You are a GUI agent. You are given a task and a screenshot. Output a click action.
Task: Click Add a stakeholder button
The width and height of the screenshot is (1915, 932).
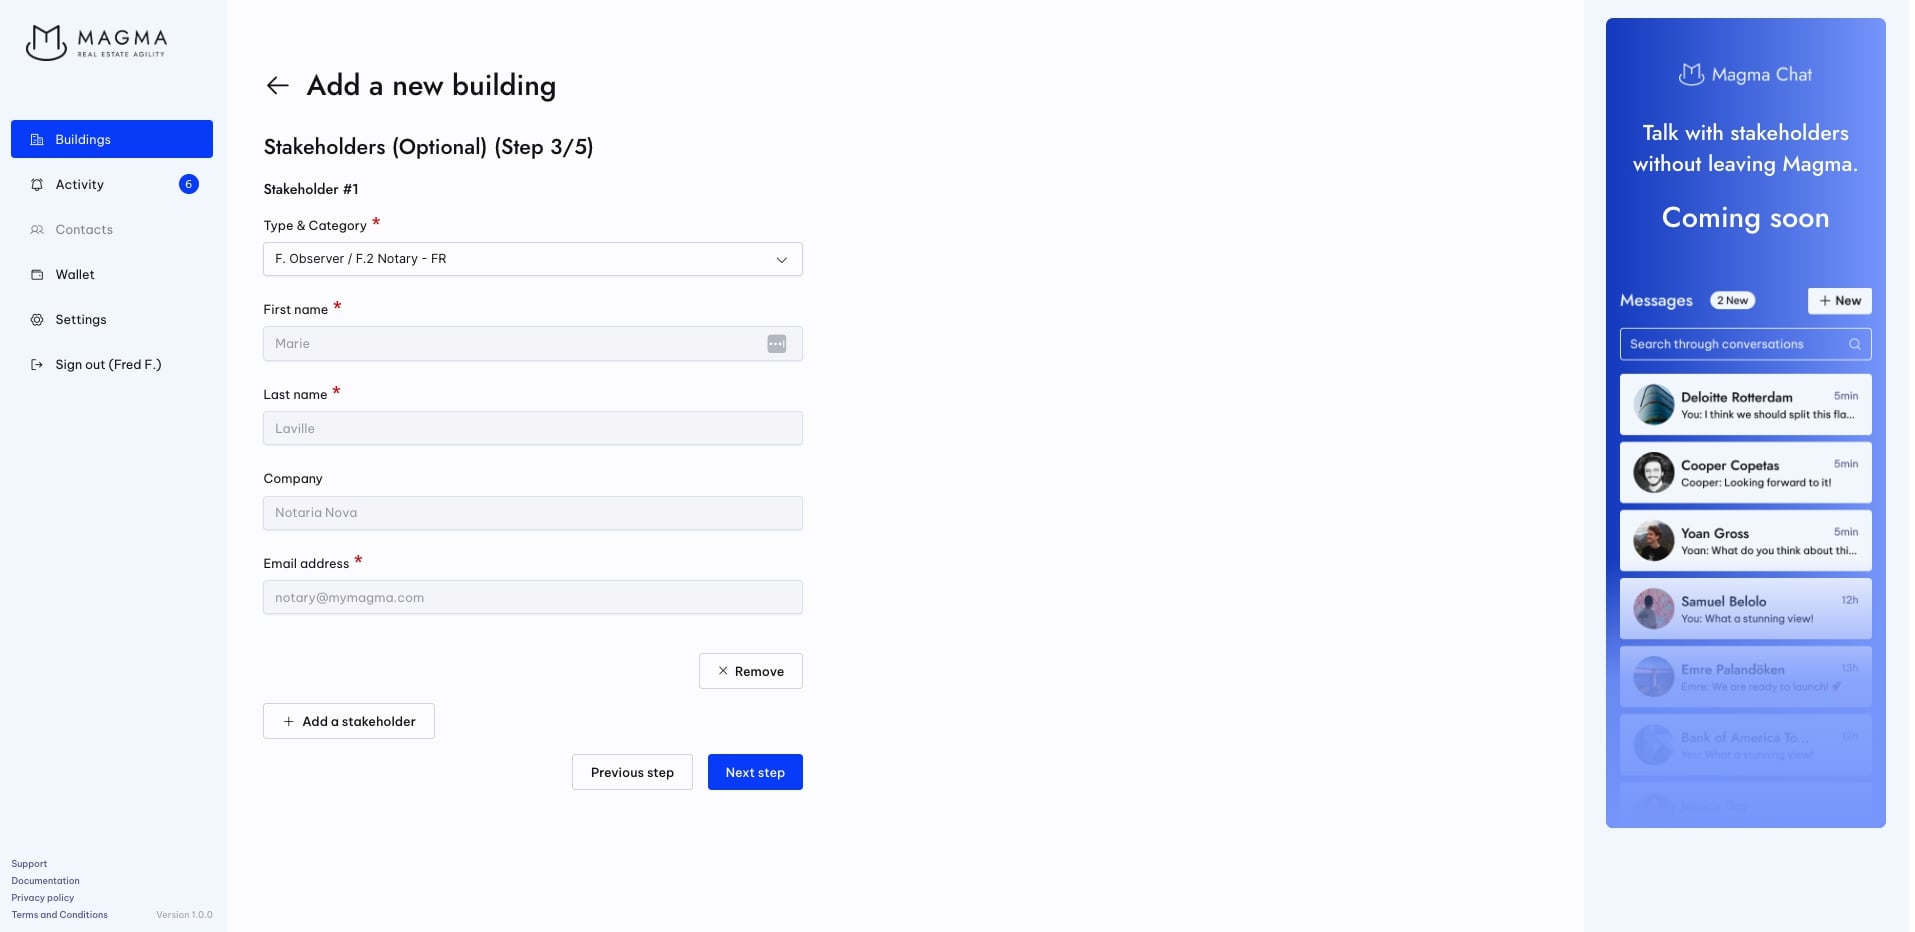click(348, 721)
